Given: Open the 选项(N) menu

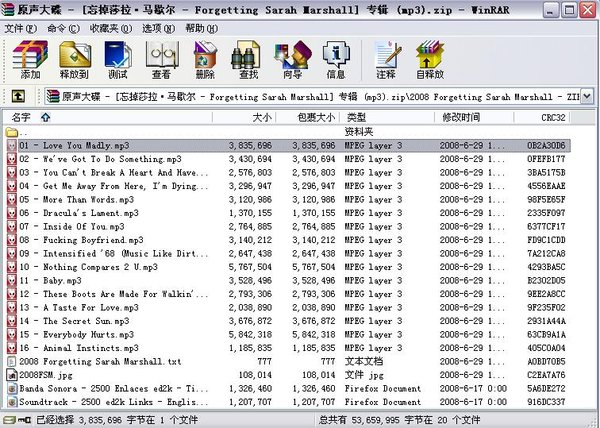Looking at the screenshot, I should (158, 29).
